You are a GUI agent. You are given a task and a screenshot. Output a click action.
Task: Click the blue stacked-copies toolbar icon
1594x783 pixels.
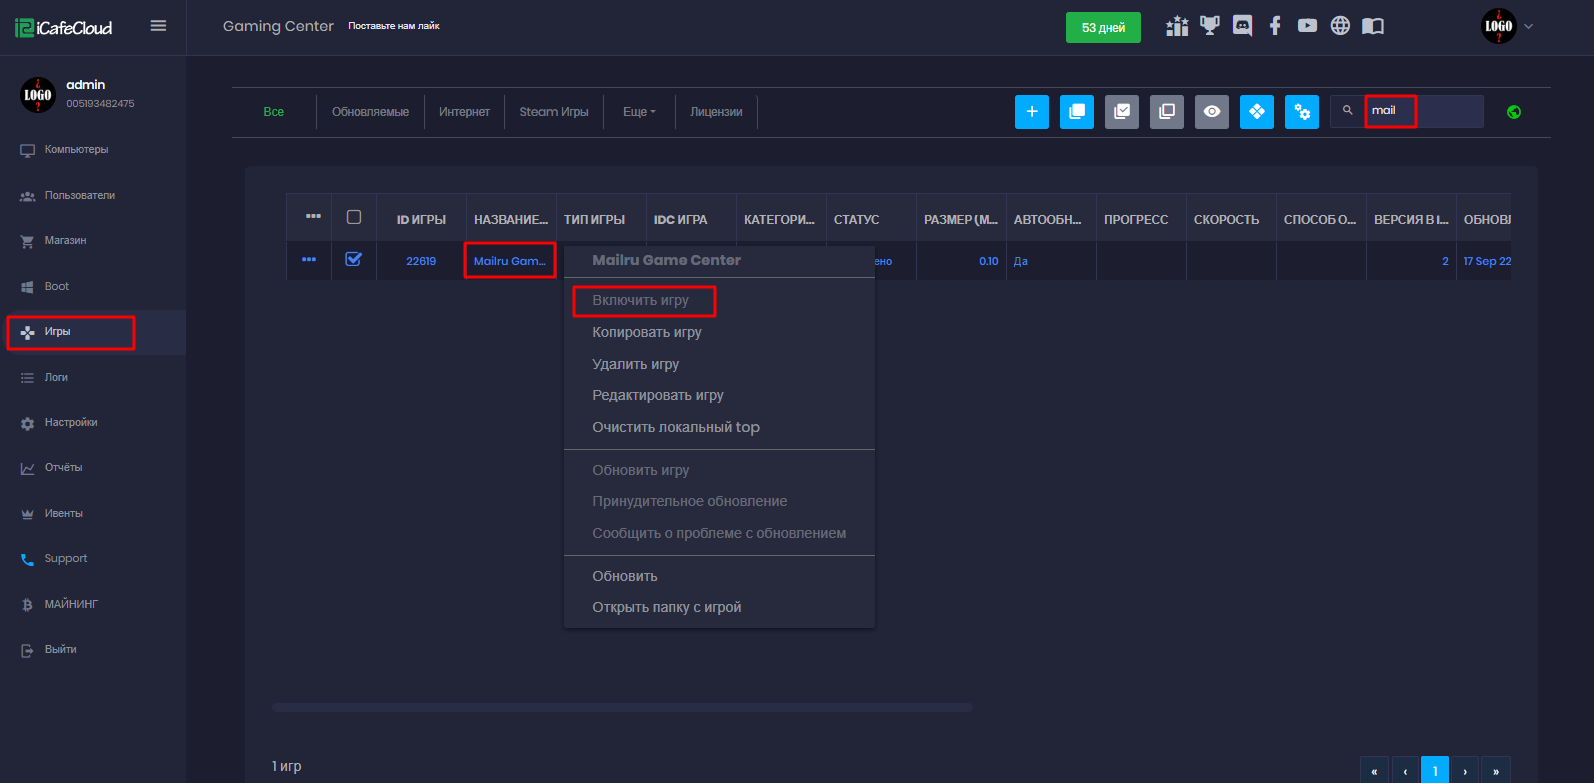(x=1077, y=112)
